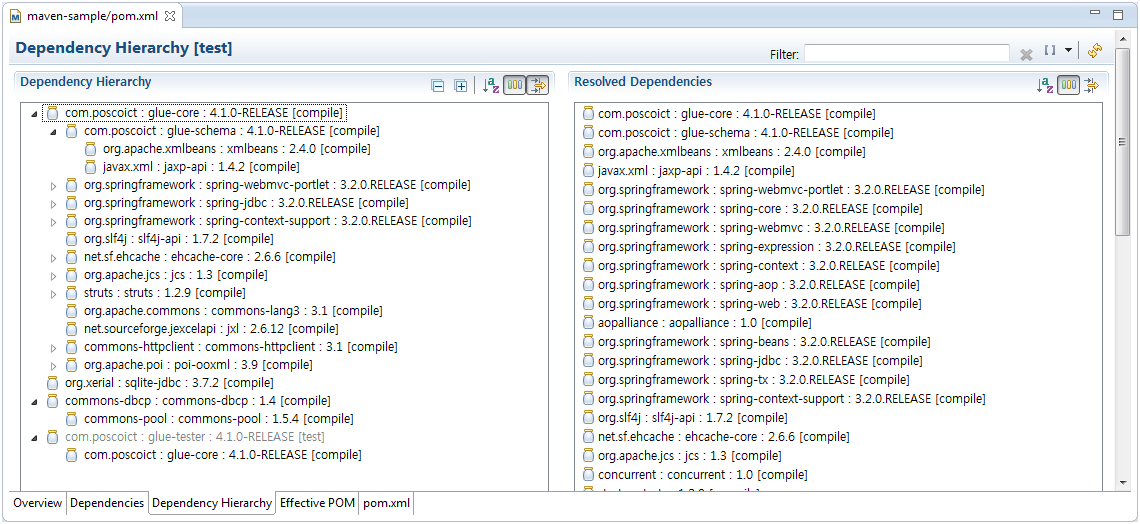1140x524 pixels.
Task: Click jar icon of concurrent 1.0 in Resolved list
Action: [x=589, y=475]
